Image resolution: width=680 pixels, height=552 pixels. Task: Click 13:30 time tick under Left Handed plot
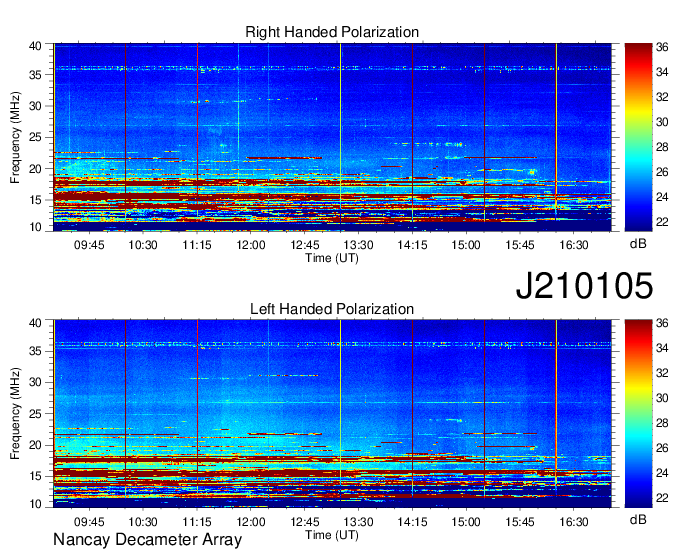359,522
